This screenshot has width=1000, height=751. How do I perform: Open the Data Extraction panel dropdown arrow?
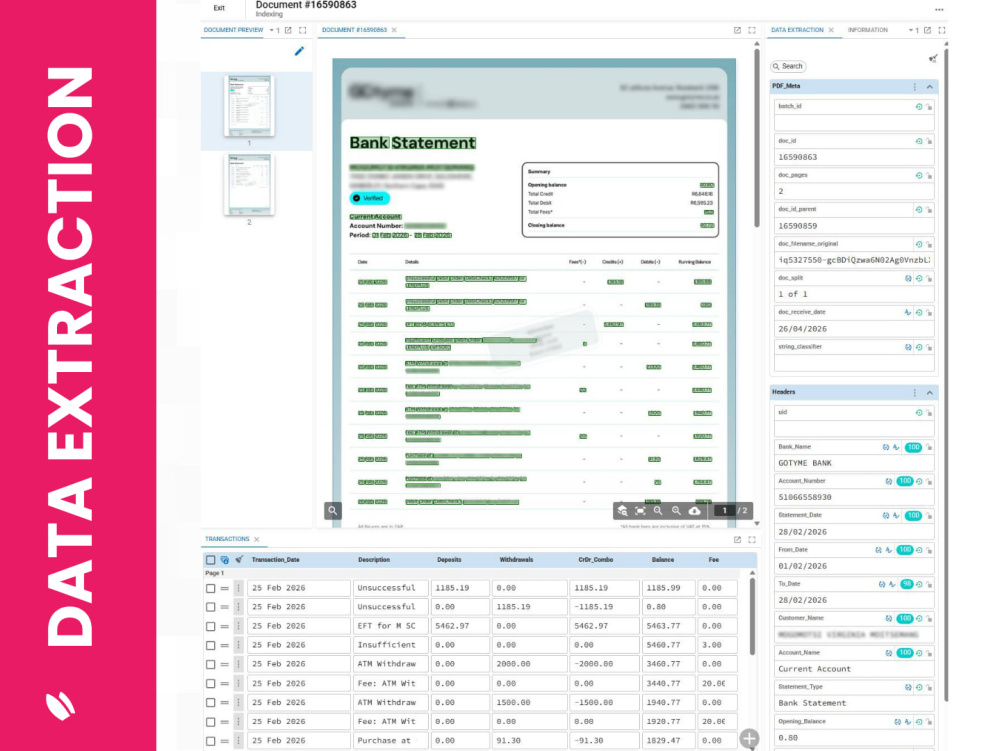(911, 30)
